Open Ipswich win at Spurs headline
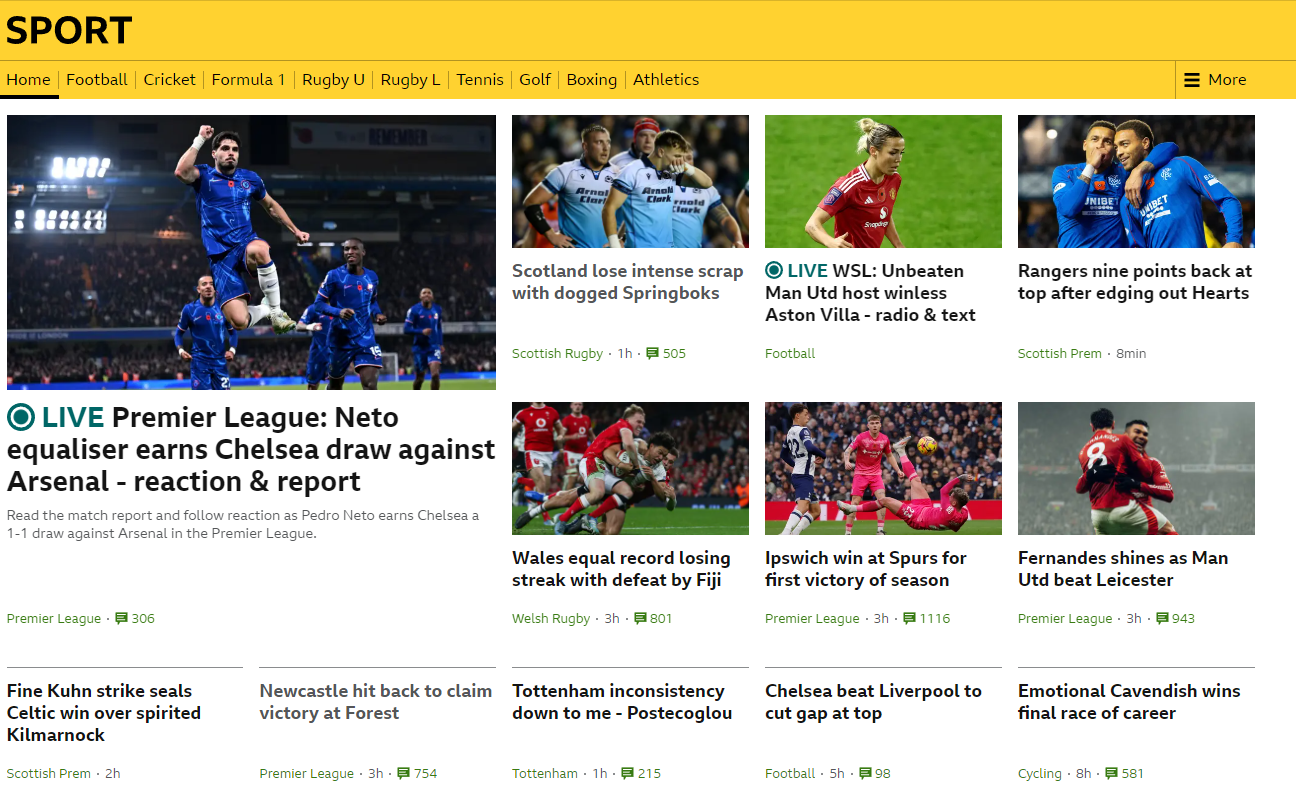Image resolution: width=1296 pixels, height=797 pixels. click(x=866, y=569)
